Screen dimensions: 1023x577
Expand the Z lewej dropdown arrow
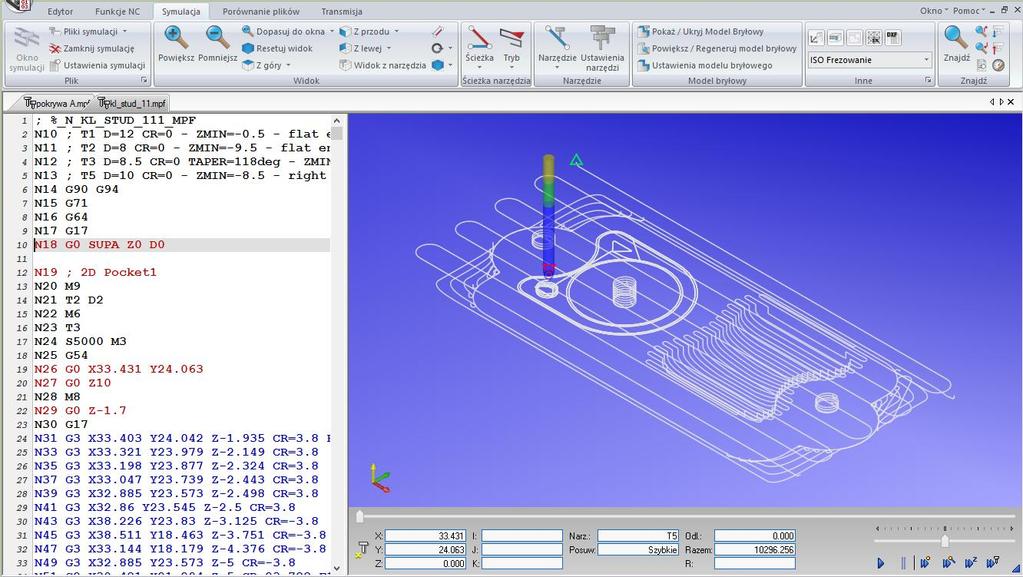pos(389,48)
